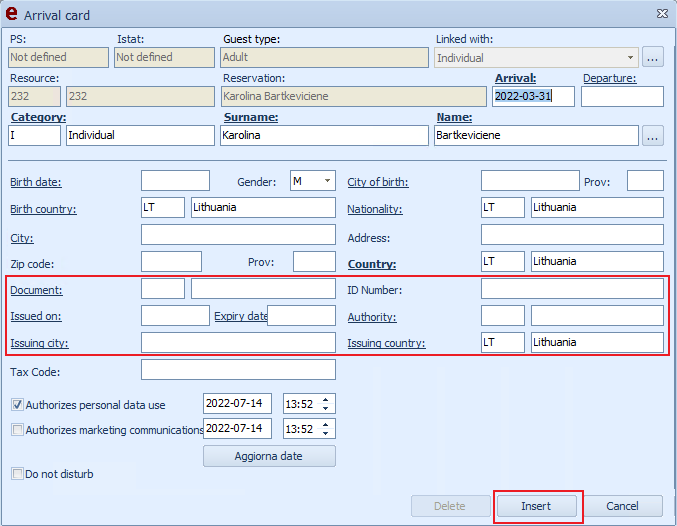Focus the Expiry date input
The image size is (677, 526).
pyautogui.click(x=301, y=316)
